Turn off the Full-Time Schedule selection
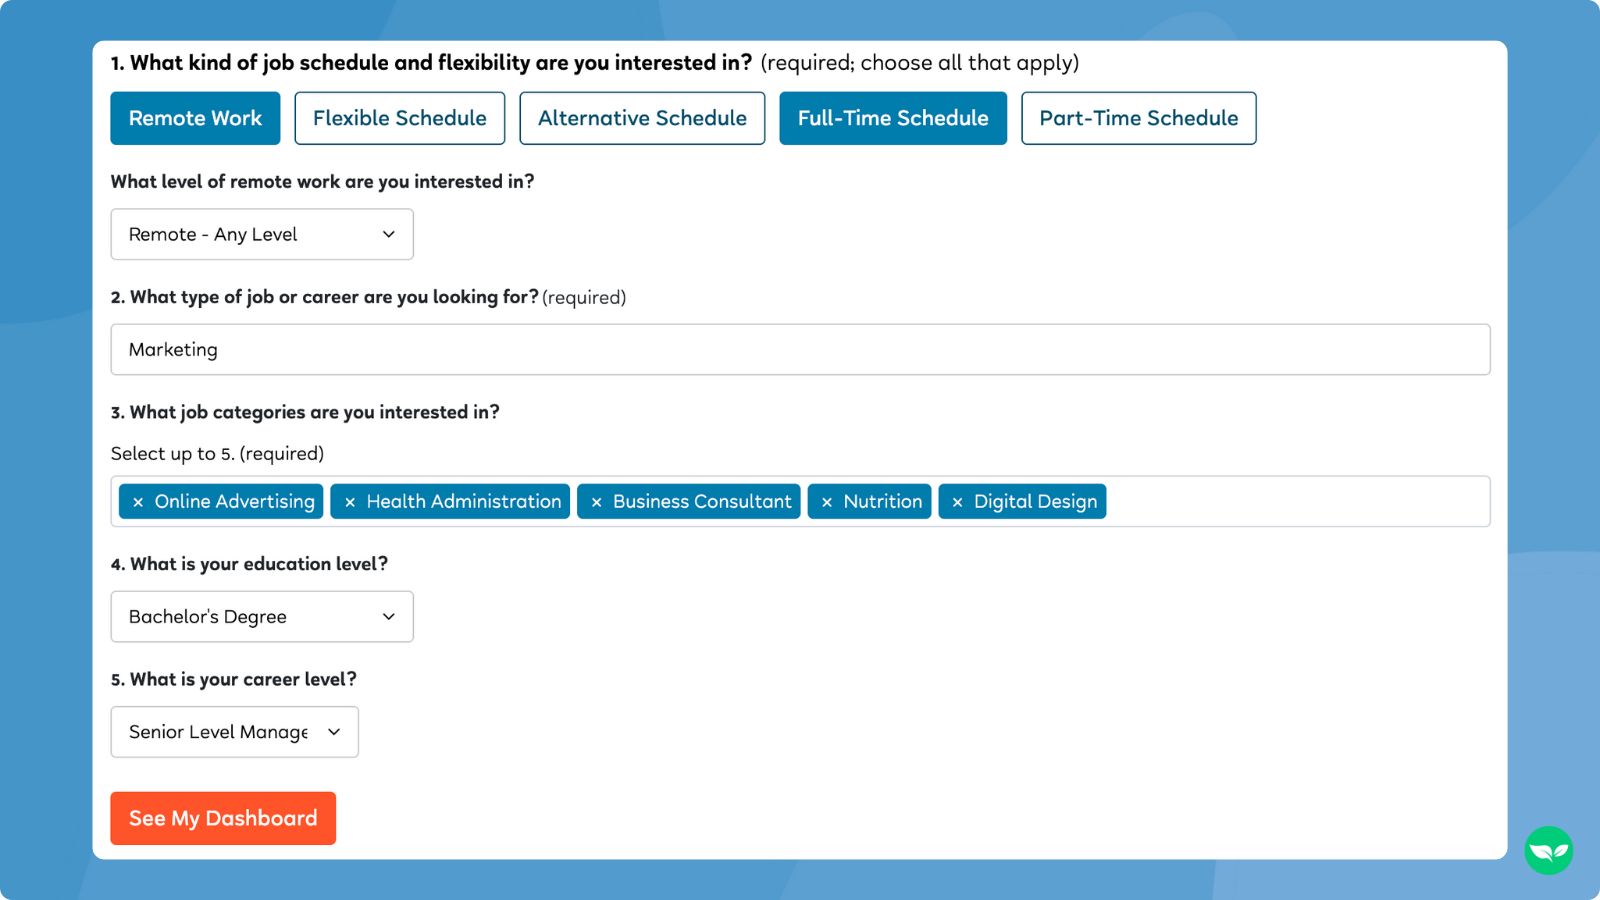 892,118
